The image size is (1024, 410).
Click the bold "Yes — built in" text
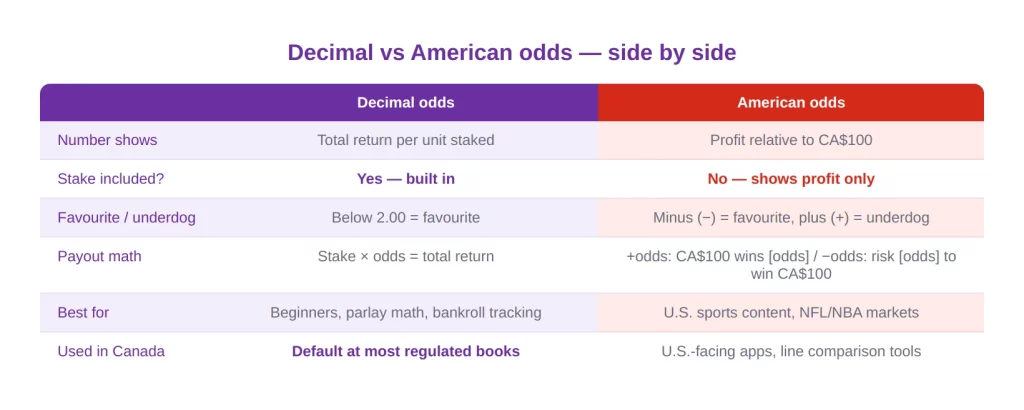pos(405,179)
